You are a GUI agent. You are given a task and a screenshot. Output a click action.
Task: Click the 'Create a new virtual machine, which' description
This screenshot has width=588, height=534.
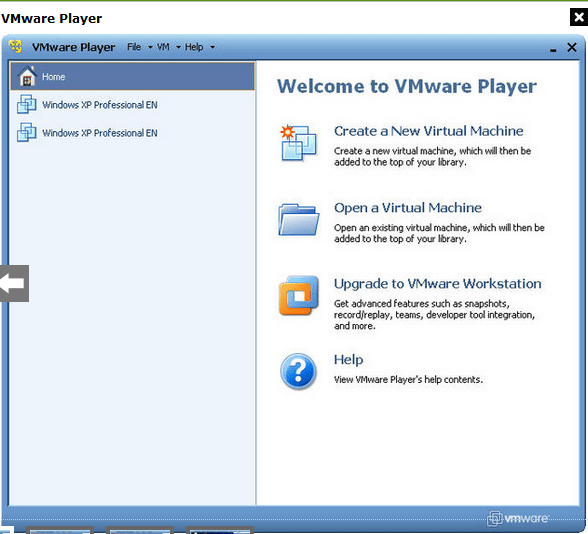click(432, 156)
